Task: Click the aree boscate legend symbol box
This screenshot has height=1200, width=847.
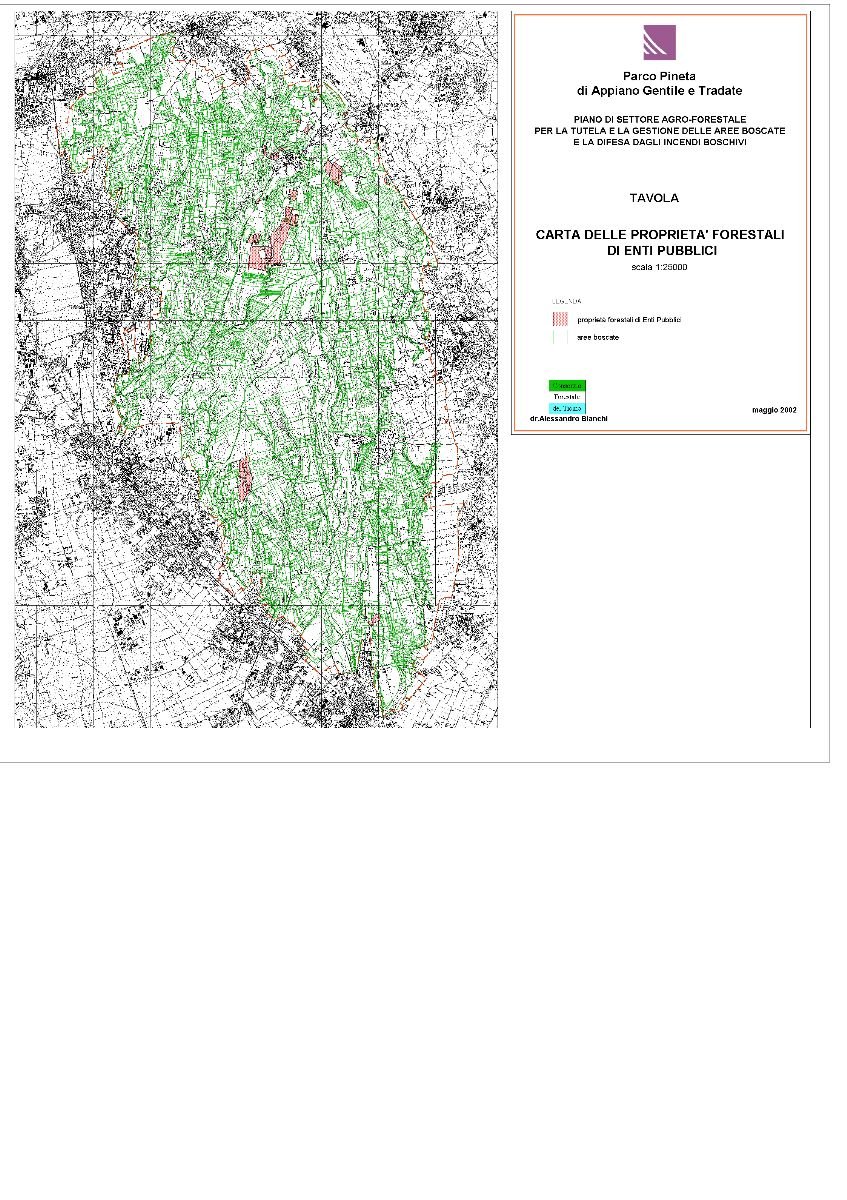Action: (560, 338)
